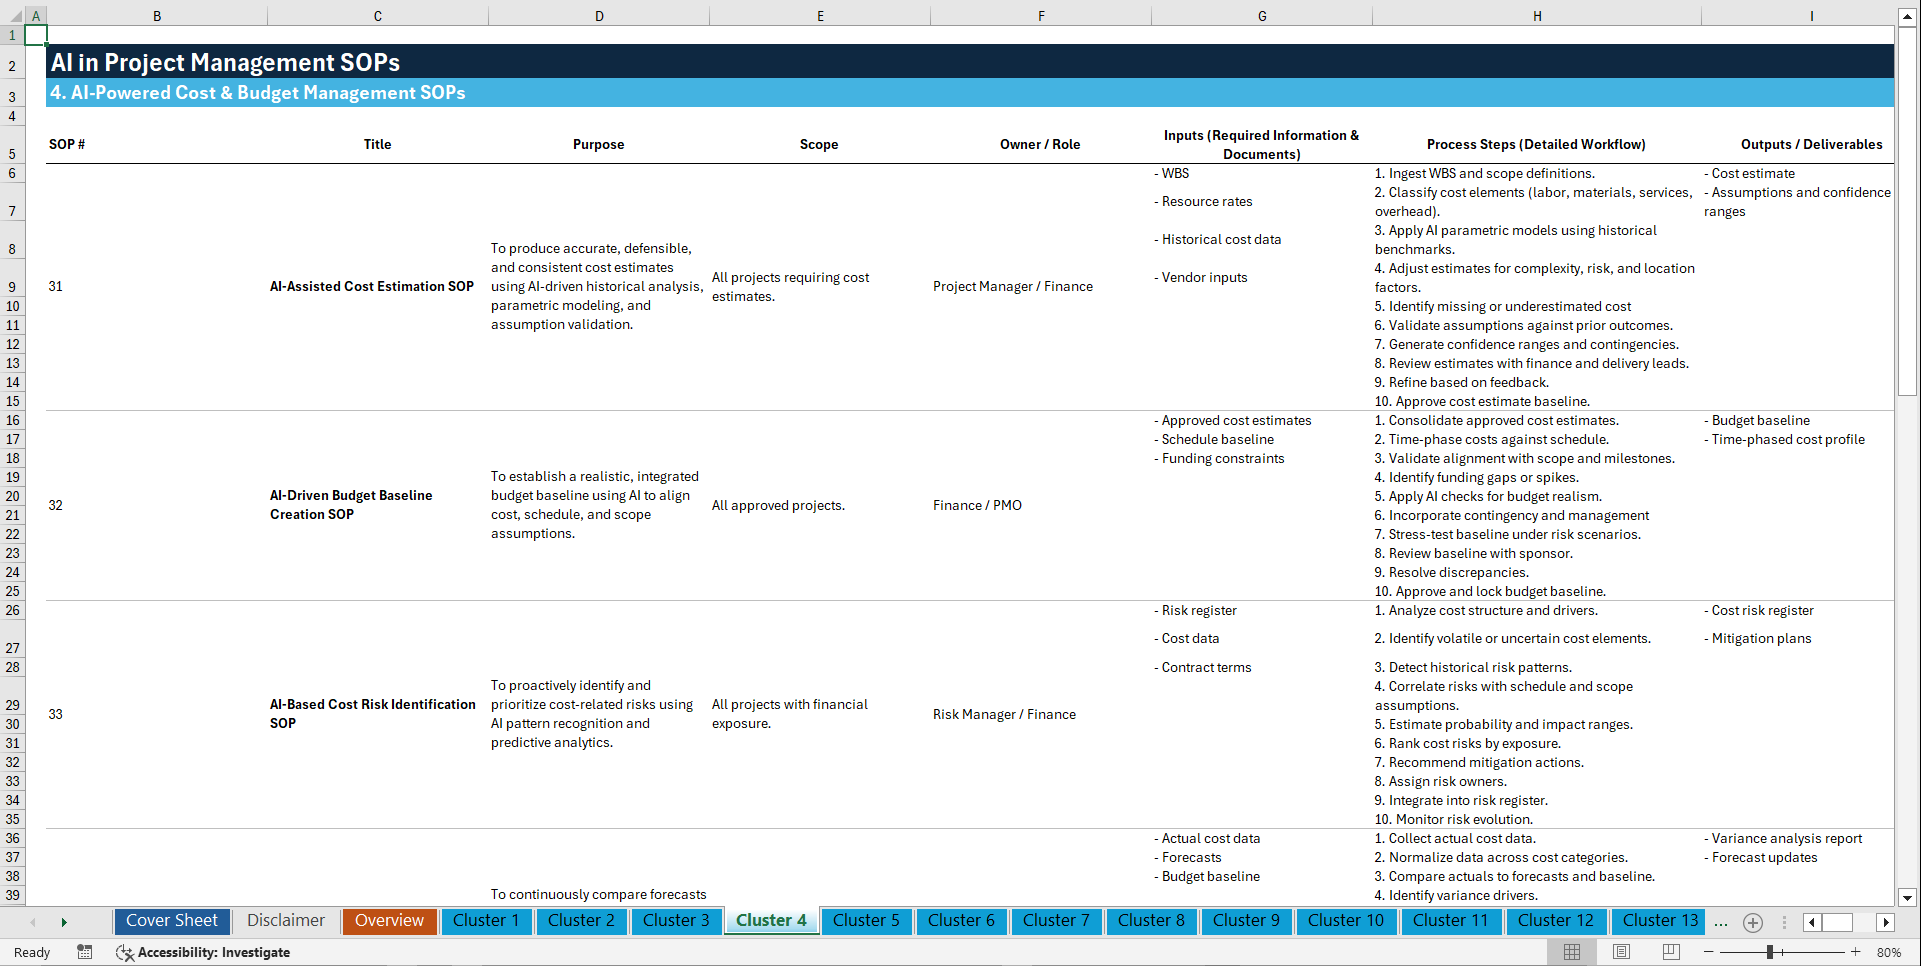Open the all-sheets list via ellipsis button
The height and width of the screenshot is (966, 1921).
point(1721,922)
